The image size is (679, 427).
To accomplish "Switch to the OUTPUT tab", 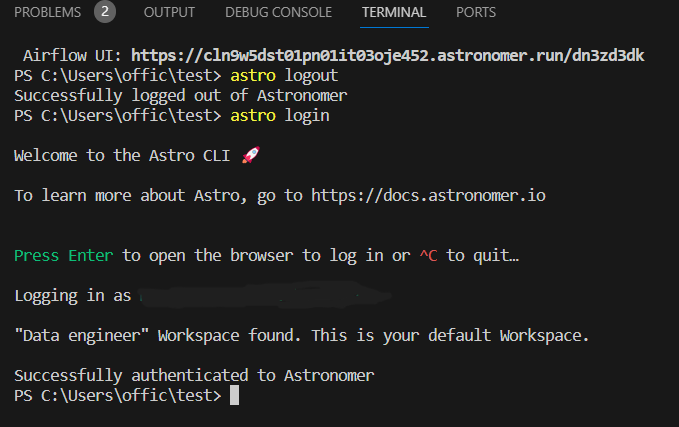I will coord(169,12).
